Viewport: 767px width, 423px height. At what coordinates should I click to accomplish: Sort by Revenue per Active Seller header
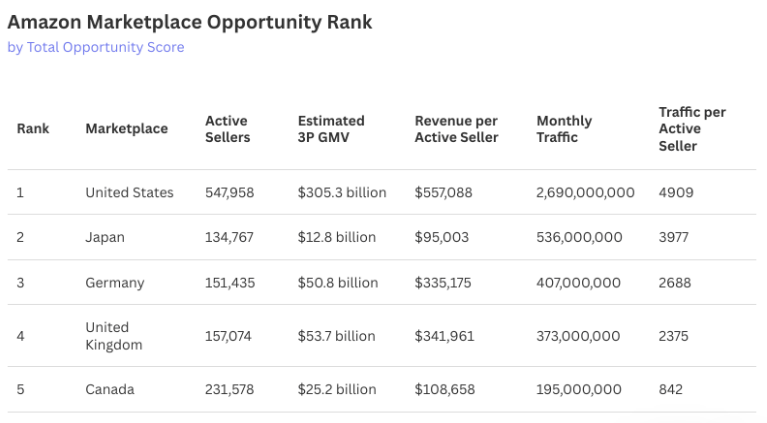tap(456, 129)
